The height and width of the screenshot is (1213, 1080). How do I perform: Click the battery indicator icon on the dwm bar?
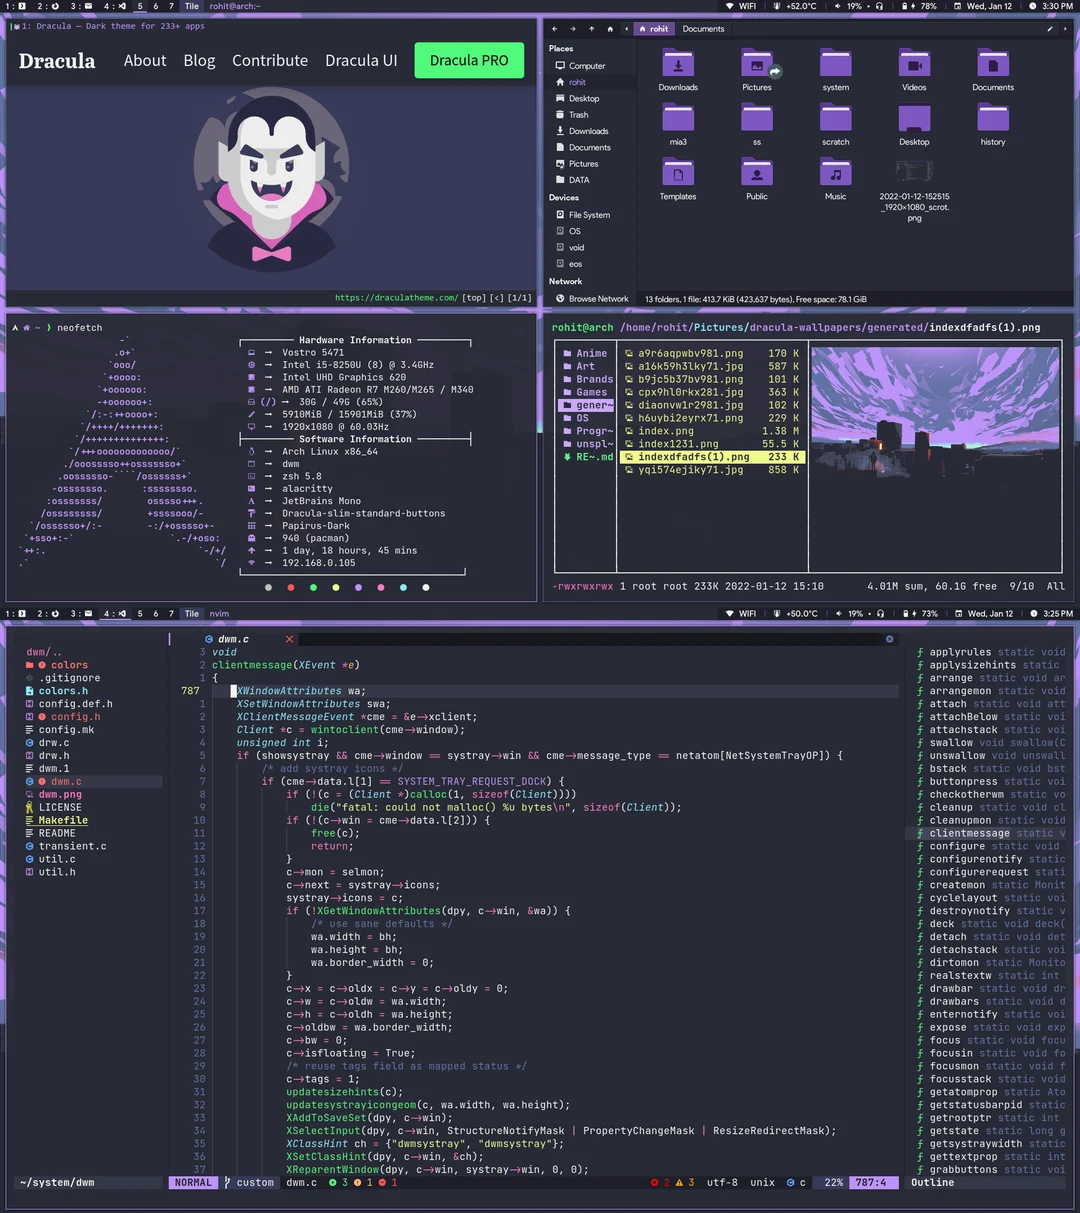click(905, 6)
